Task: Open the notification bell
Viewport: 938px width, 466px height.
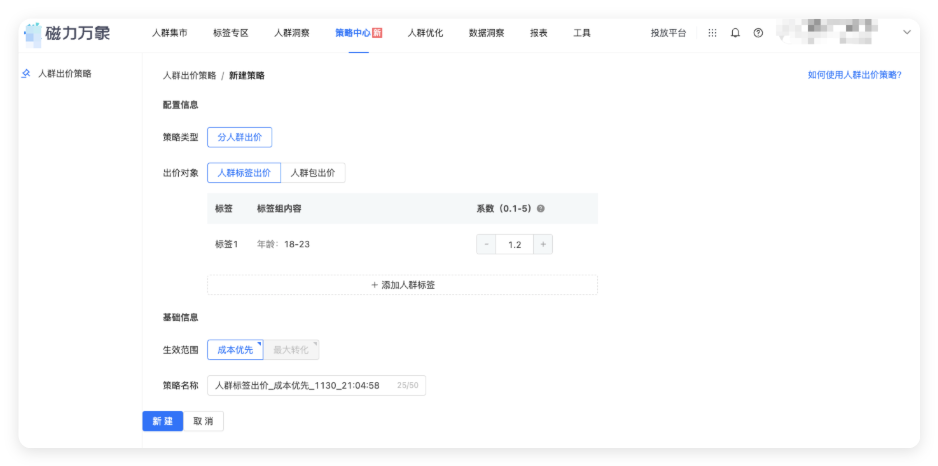Action: [735, 33]
